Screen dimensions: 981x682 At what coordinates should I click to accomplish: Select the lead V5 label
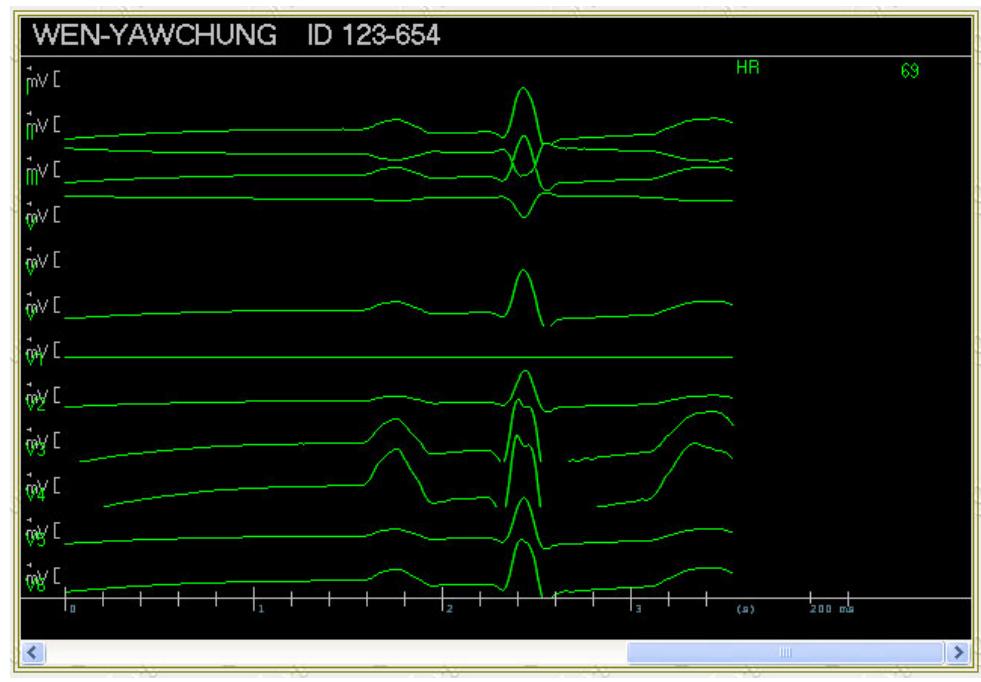pos(36,539)
